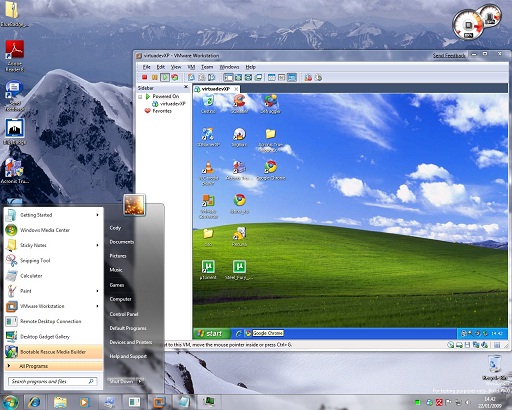Open the File menu in VMware
This screenshot has height=410, width=512.
pos(146,67)
